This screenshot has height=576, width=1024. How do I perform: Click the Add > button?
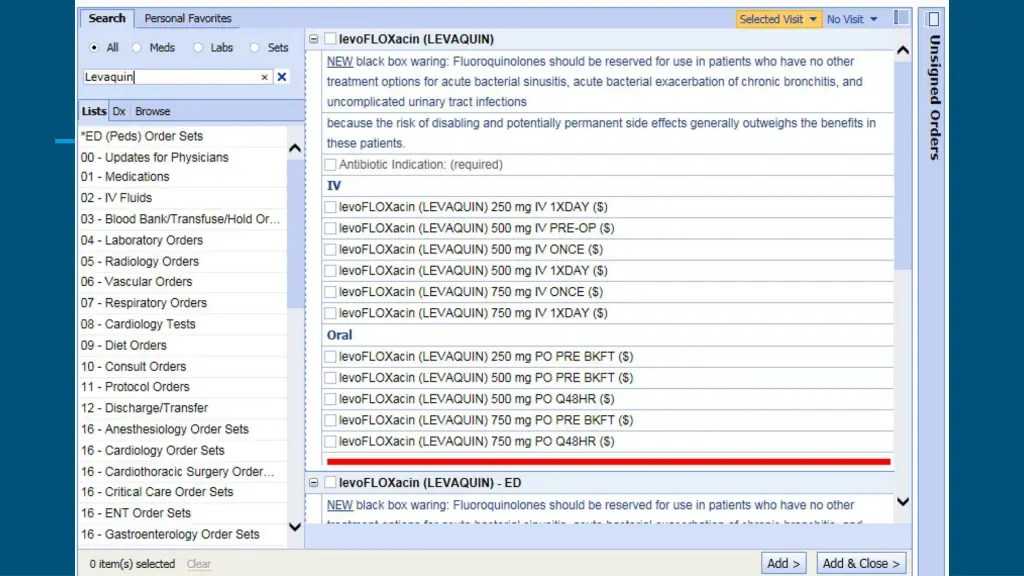click(x=784, y=563)
